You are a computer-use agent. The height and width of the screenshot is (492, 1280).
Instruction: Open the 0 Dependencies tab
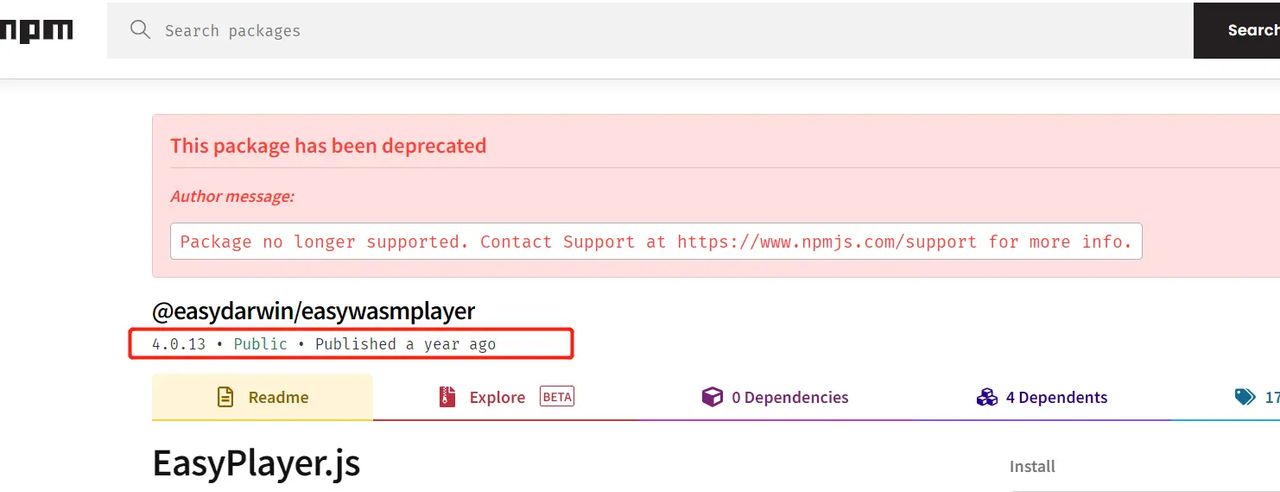pyautogui.click(x=775, y=397)
